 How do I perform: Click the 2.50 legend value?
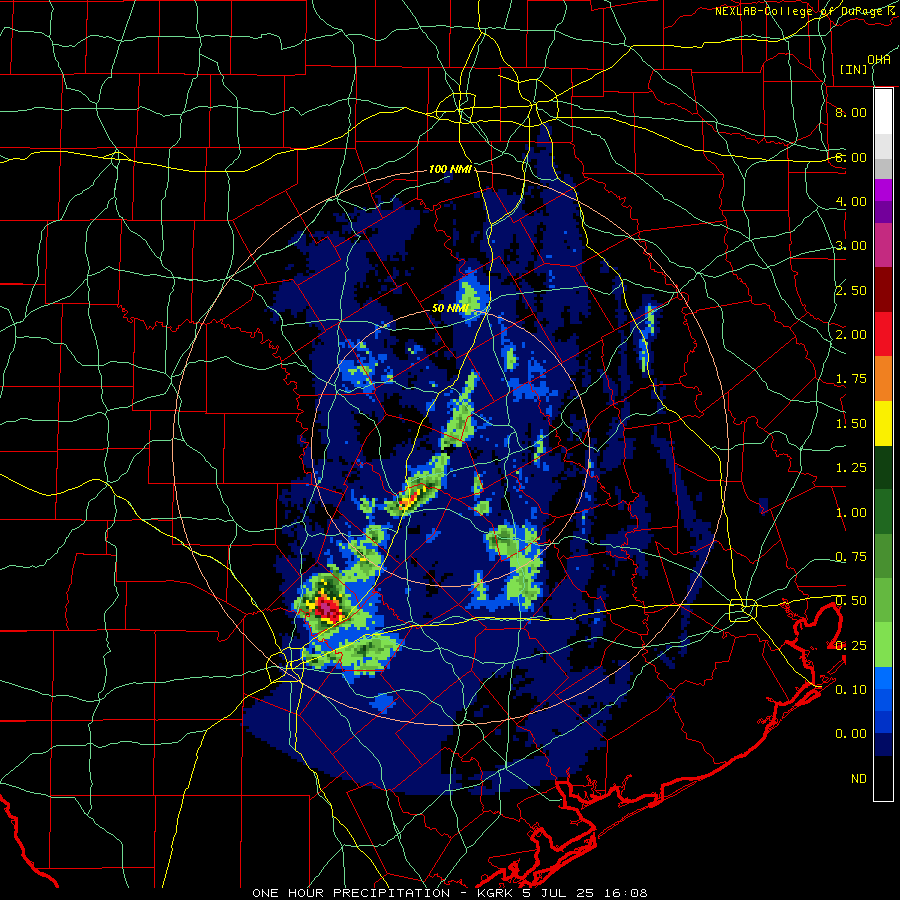[x=851, y=290]
